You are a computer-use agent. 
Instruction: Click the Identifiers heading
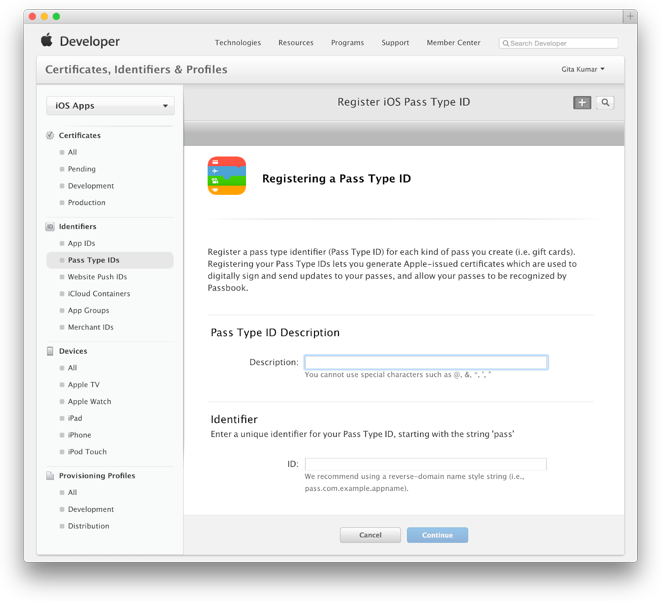point(78,226)
